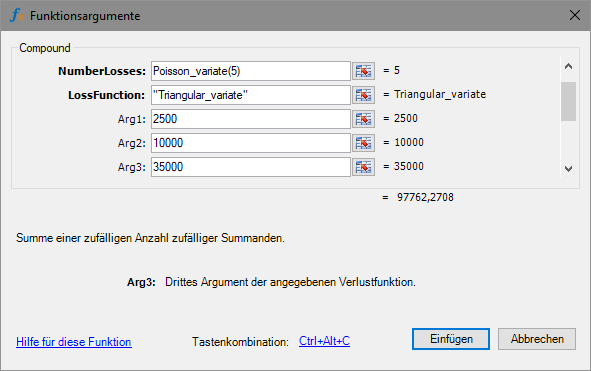Click the 'Drittes Argument der angegebenen Verlustfunktion' text

290,282
